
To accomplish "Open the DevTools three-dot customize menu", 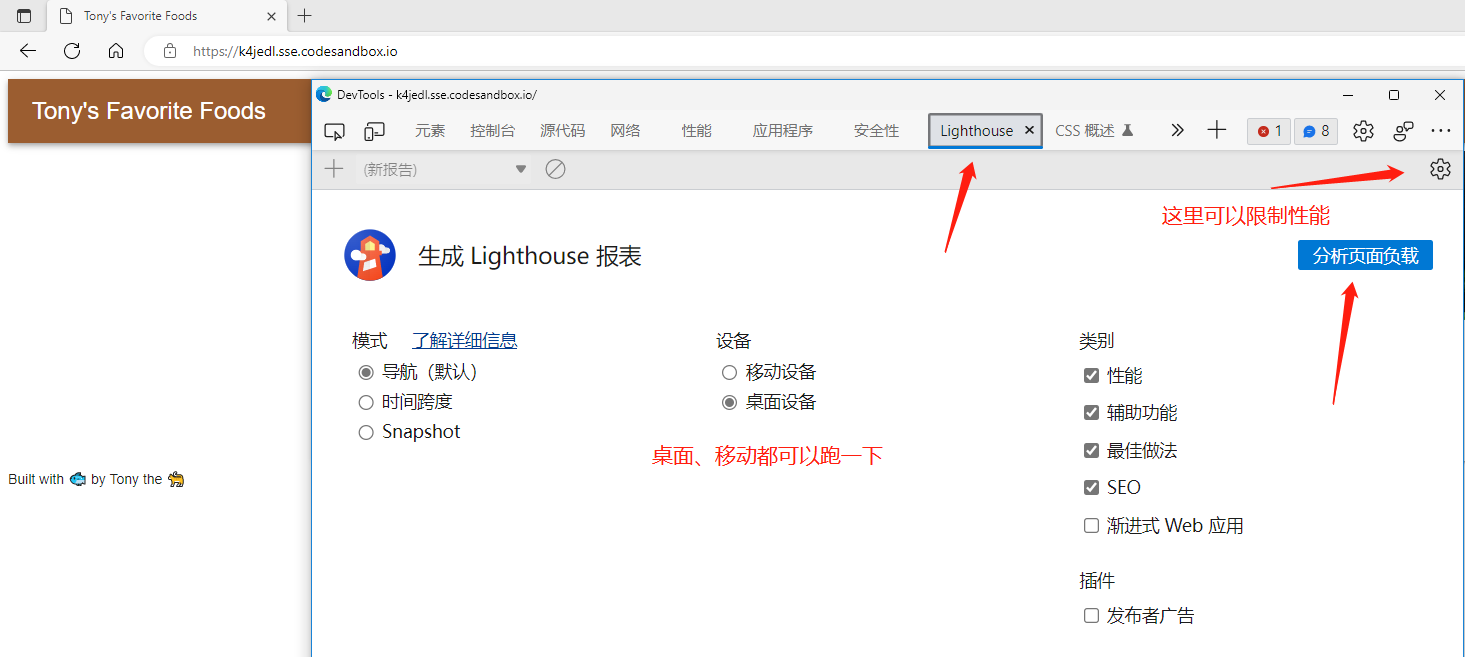I will coord(1440,131).
